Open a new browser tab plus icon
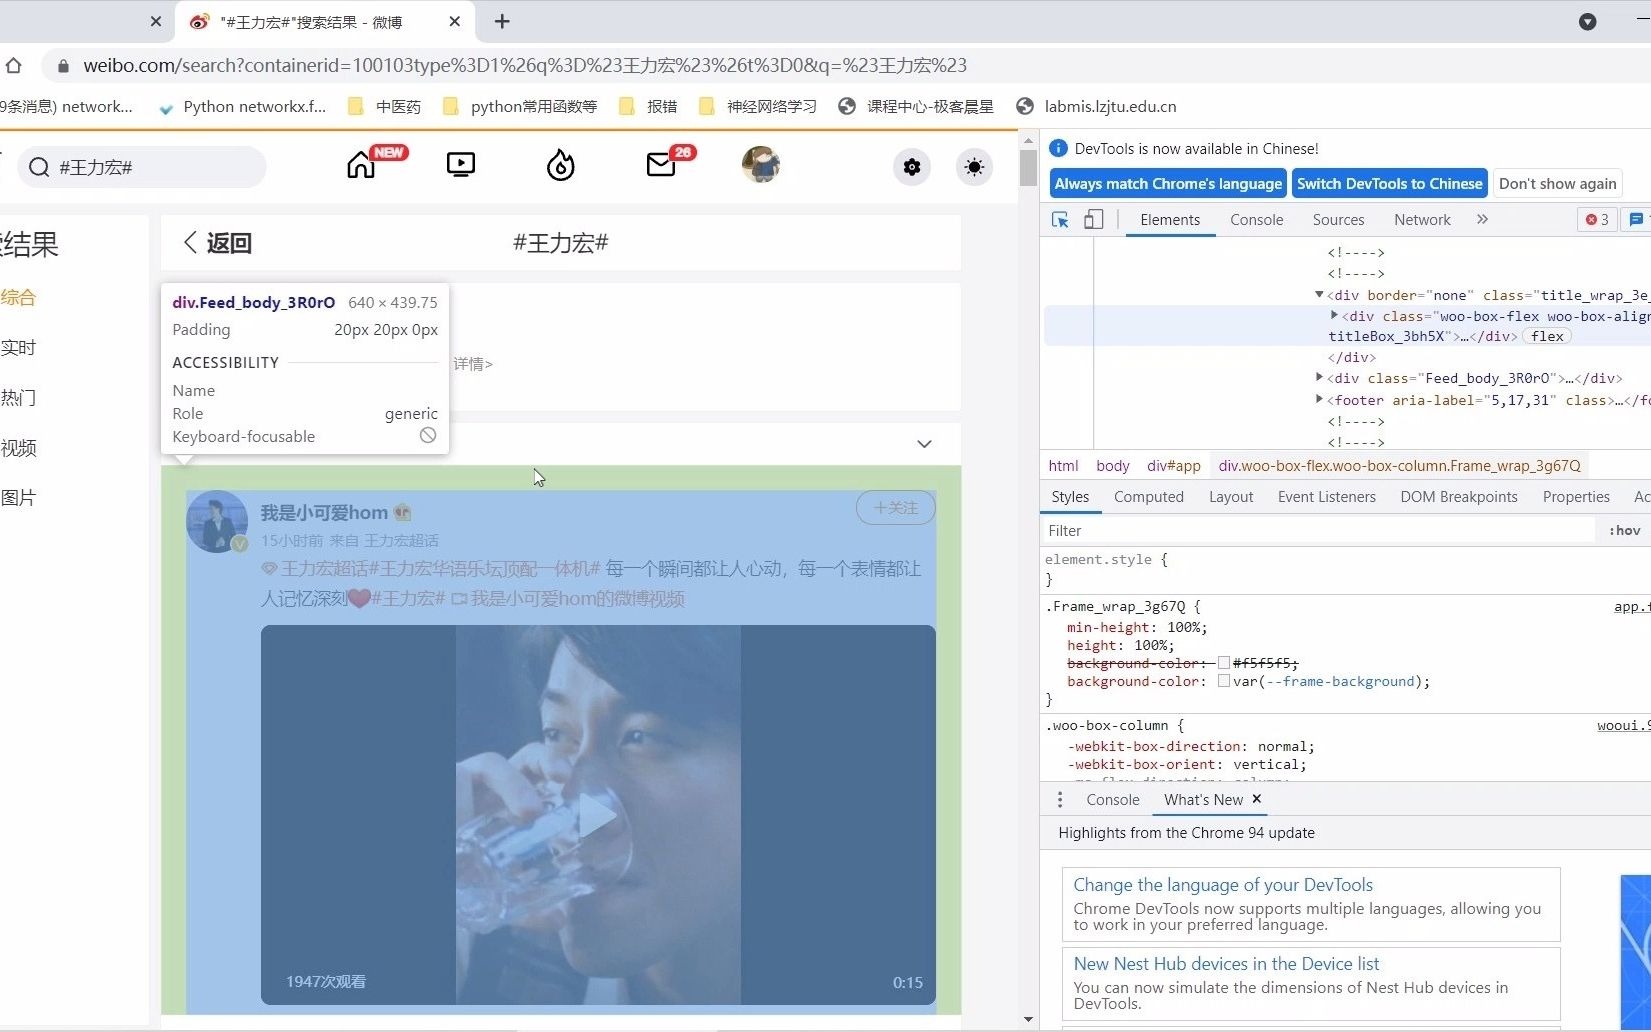This screenshot has height=1032, width=1651. tap(502, 21)
